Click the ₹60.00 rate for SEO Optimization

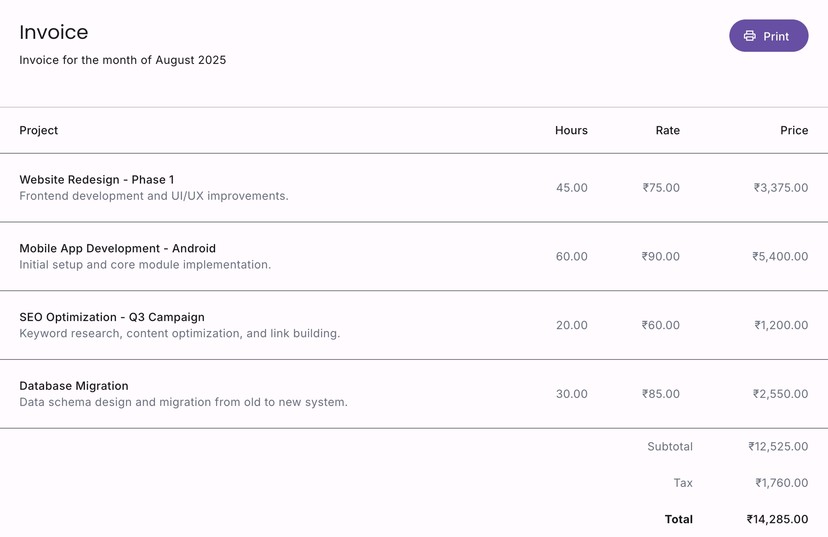point(661,325)
